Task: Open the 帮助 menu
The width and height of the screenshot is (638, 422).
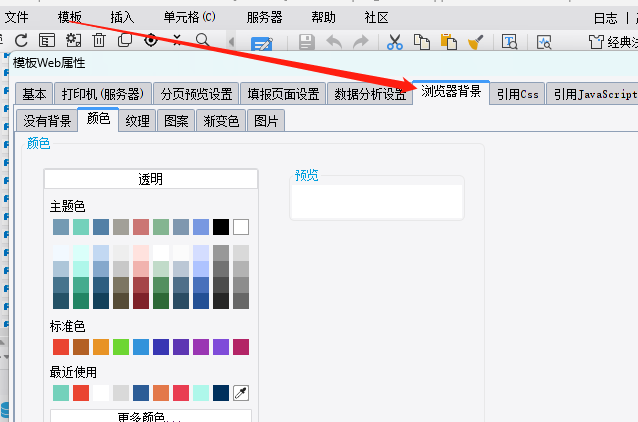Action: pos(323,17)
